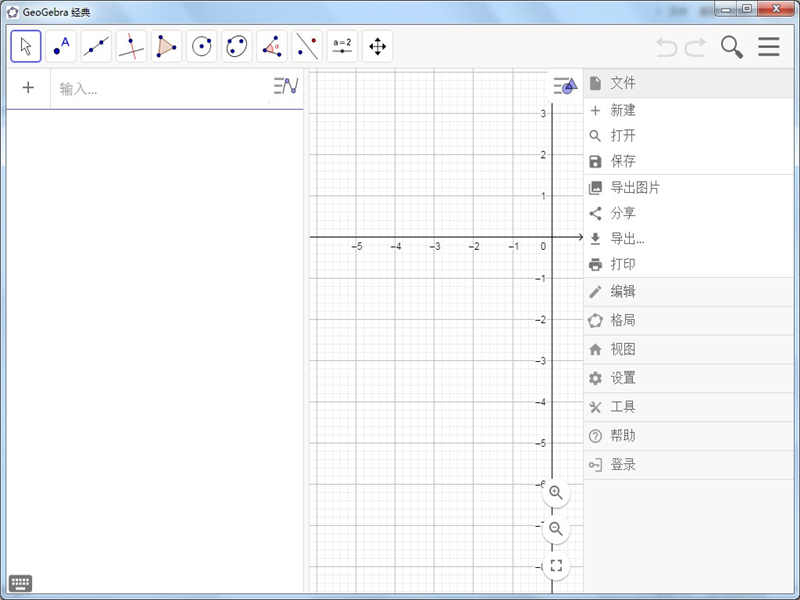Open the 导出... export submenu

[x=689, y=239]
